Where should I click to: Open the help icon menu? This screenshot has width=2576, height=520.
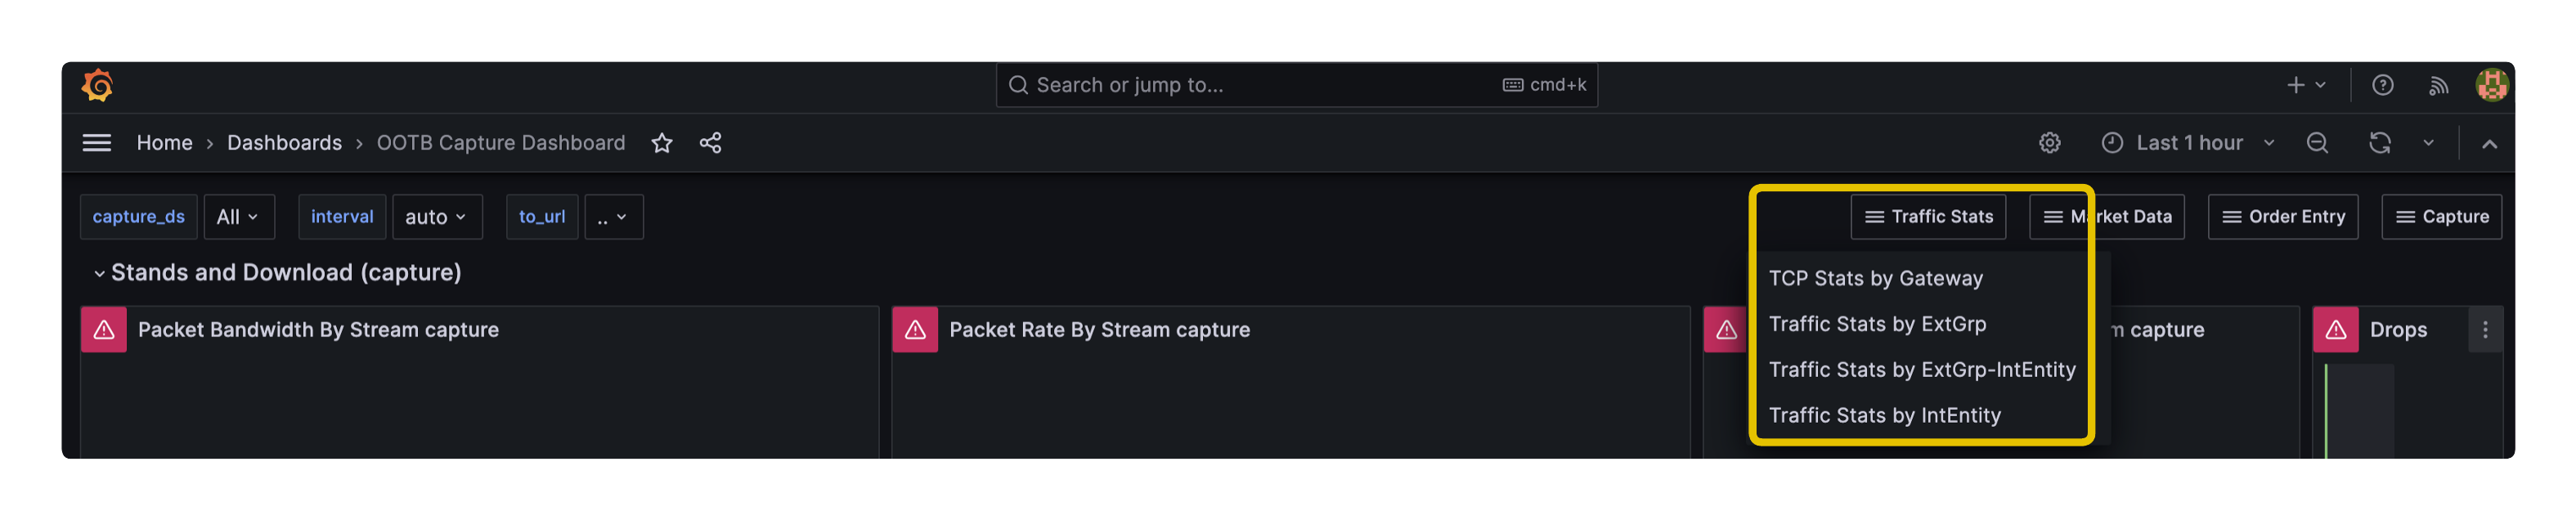(x=2382, y=85)
